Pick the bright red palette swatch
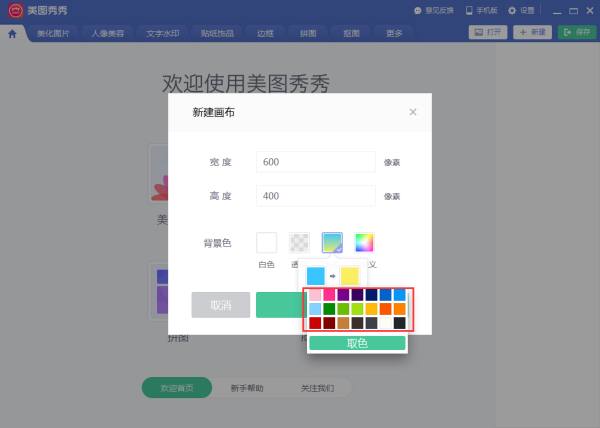 [315, 323]
